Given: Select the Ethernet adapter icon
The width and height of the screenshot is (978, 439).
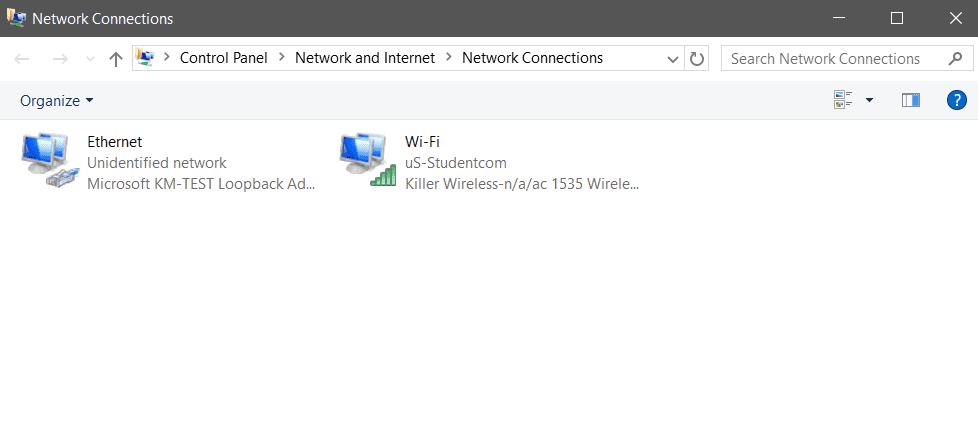Looking at the screenshot, I should (x=48, y=161).
